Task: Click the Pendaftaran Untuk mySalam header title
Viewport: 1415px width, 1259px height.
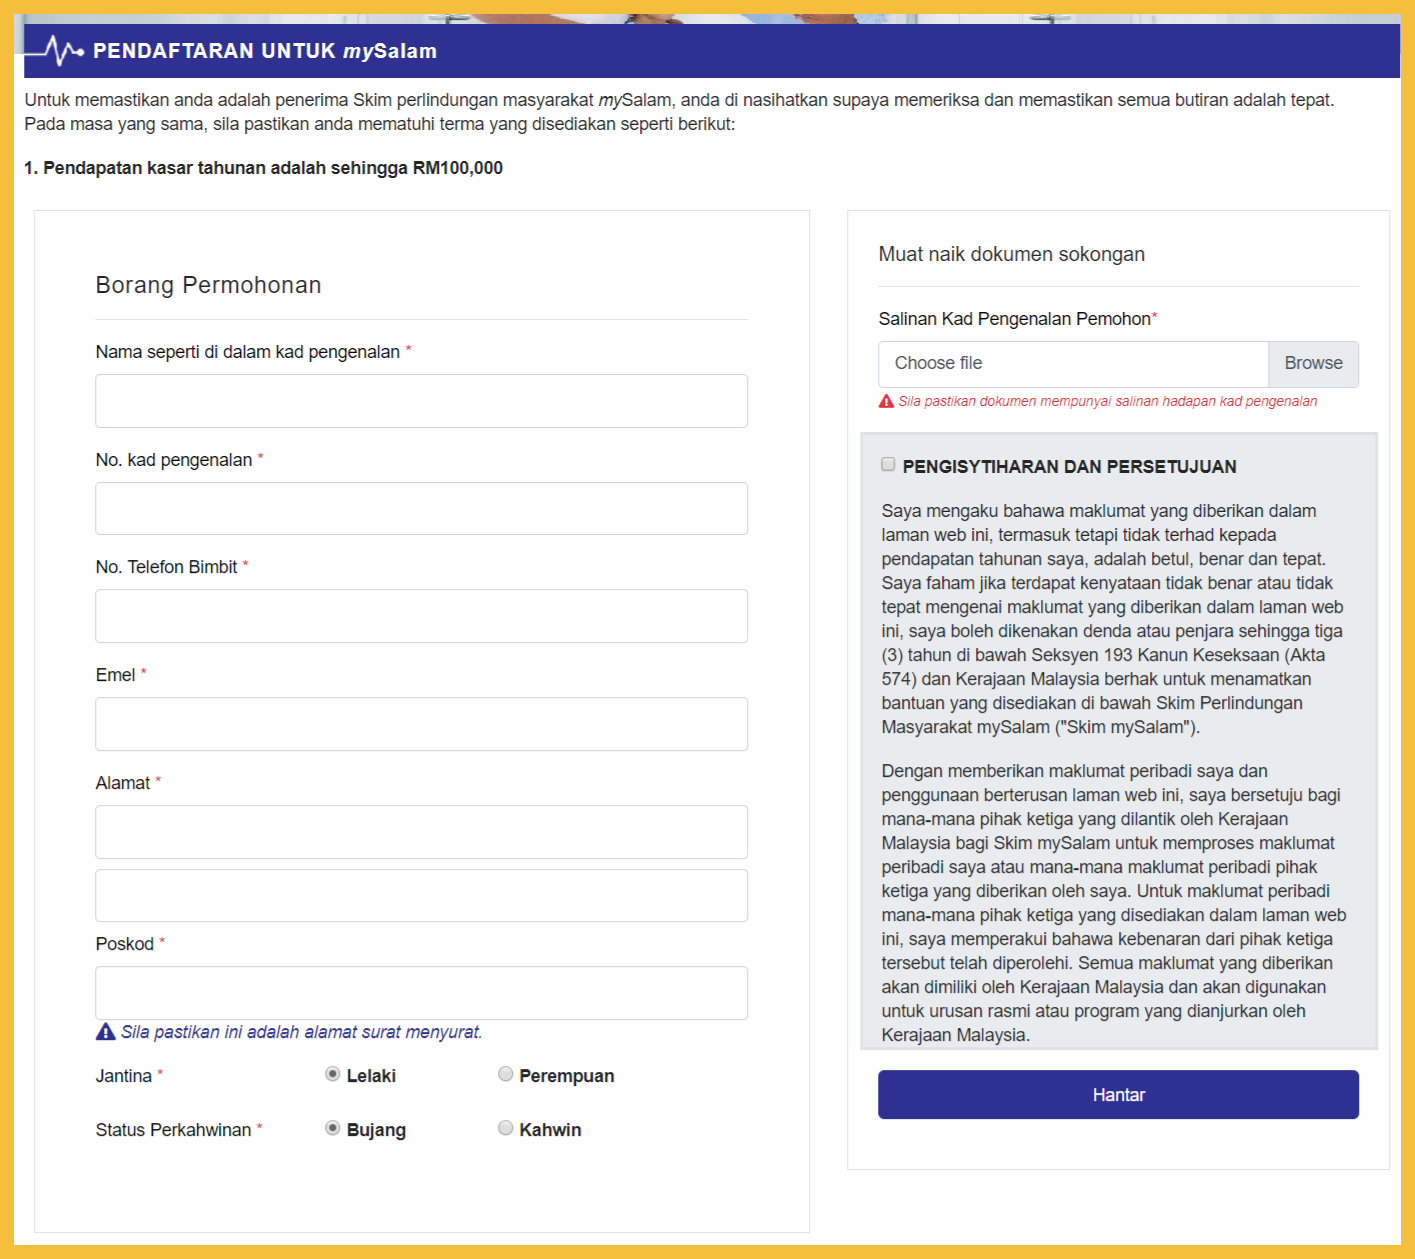Action: (265, 51)
